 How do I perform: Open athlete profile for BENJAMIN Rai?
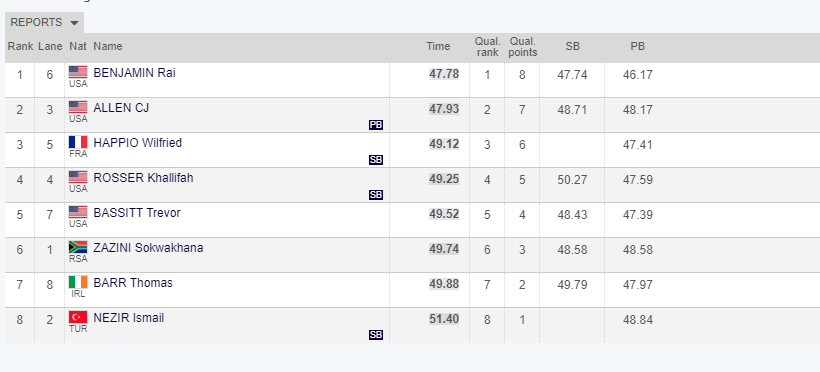pyautogui.click(x=134, y=73)
